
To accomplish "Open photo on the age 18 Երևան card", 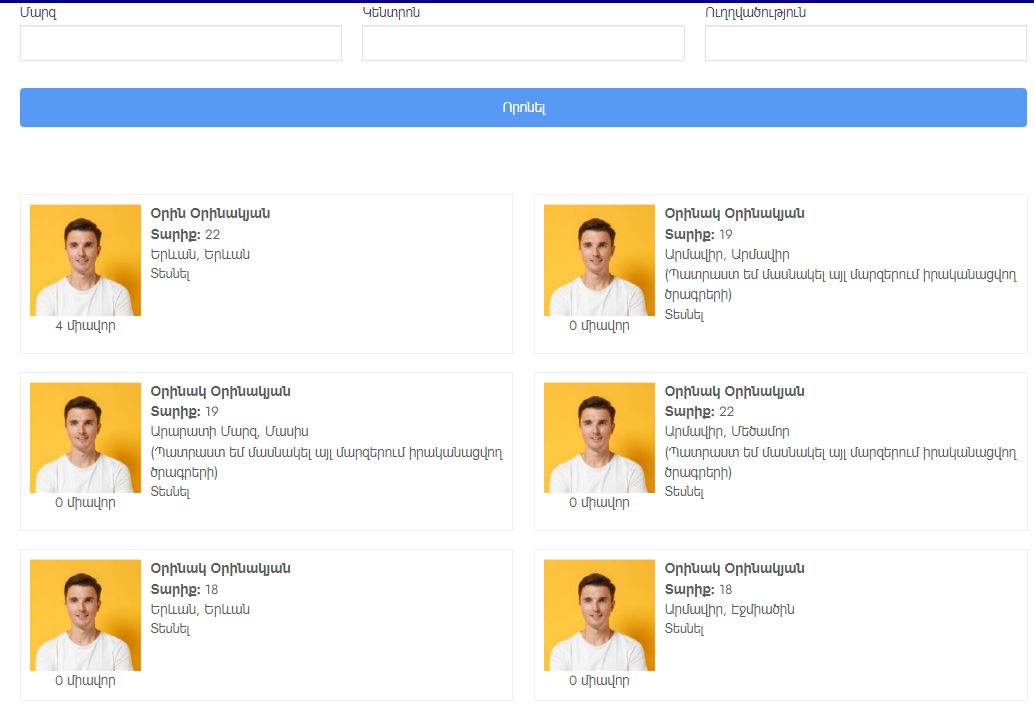I will click(x=85, y=615).
